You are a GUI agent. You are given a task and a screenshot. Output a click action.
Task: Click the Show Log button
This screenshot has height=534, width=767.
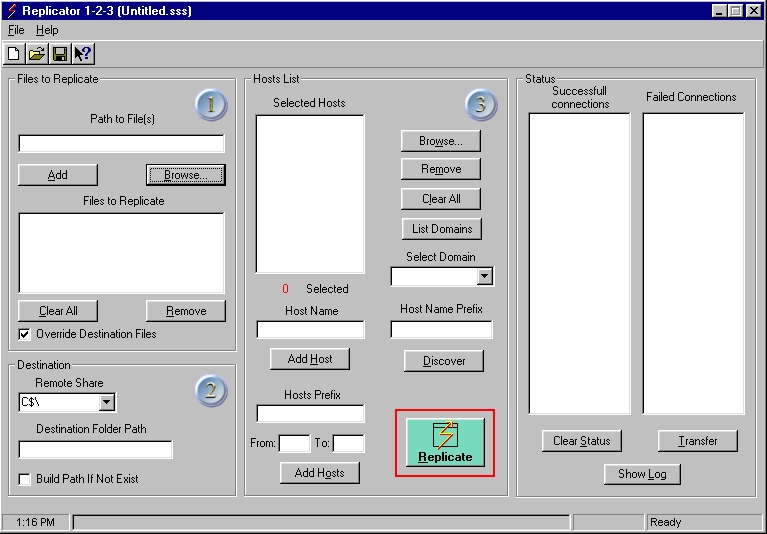(x=642, y=474)
